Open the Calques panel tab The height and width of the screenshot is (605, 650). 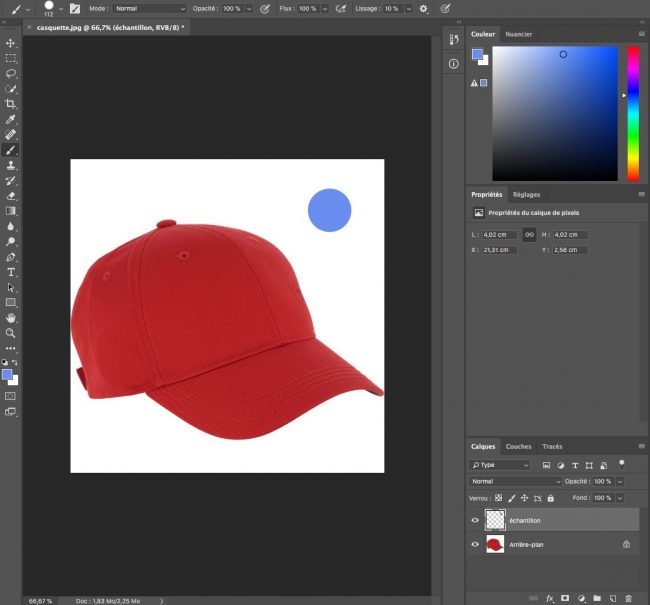pyautogui.click(x=483, y=447)
